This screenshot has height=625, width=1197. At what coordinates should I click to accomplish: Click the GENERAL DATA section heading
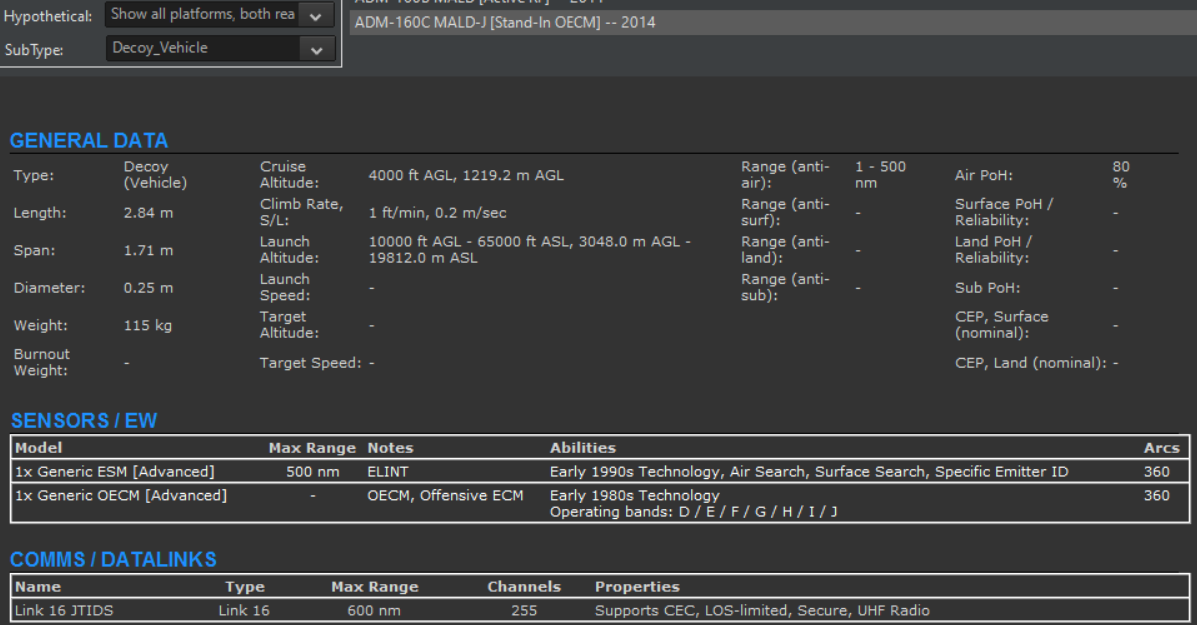tap(89, 140)
